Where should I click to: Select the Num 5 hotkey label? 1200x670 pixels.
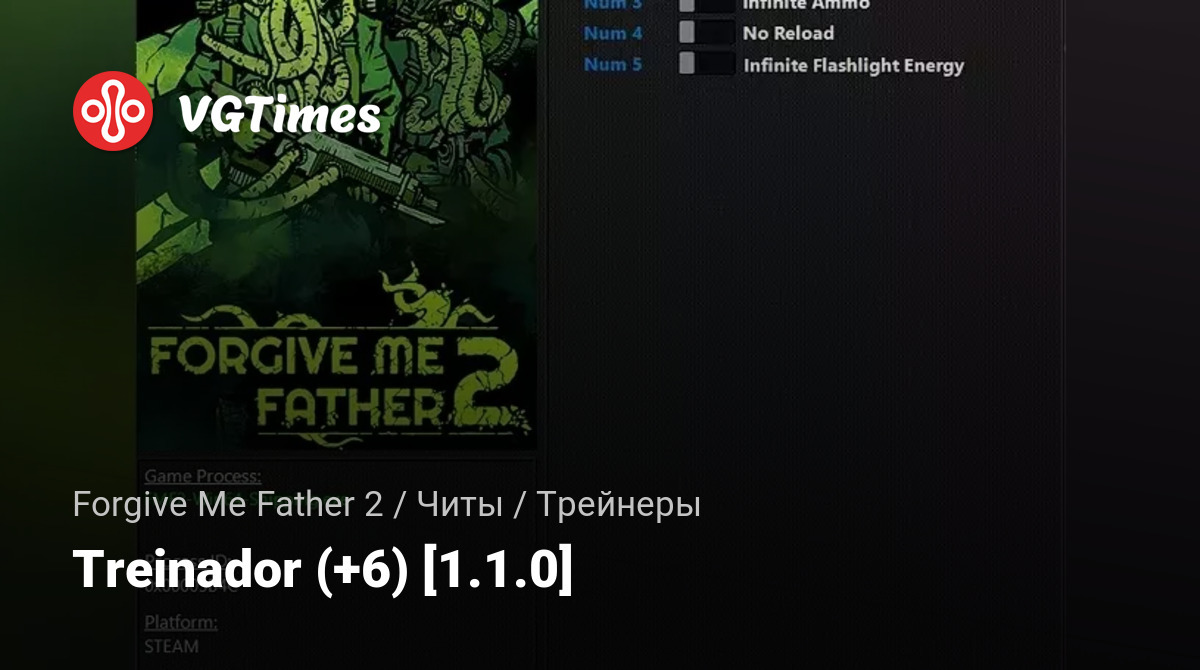point(612,64)
